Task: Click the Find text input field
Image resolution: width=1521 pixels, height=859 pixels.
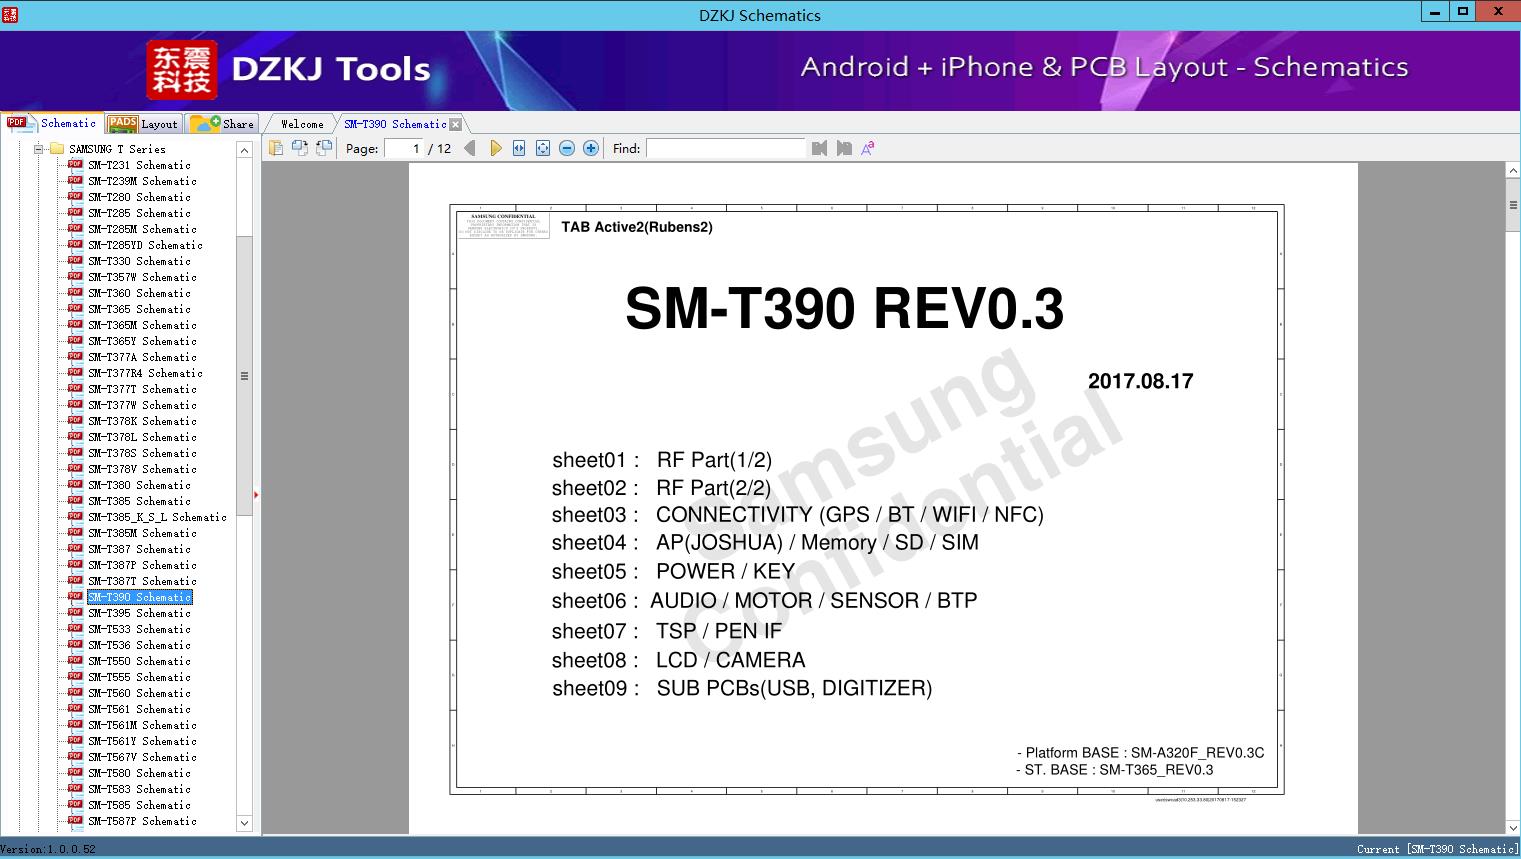Action: [x=725, y=148]
